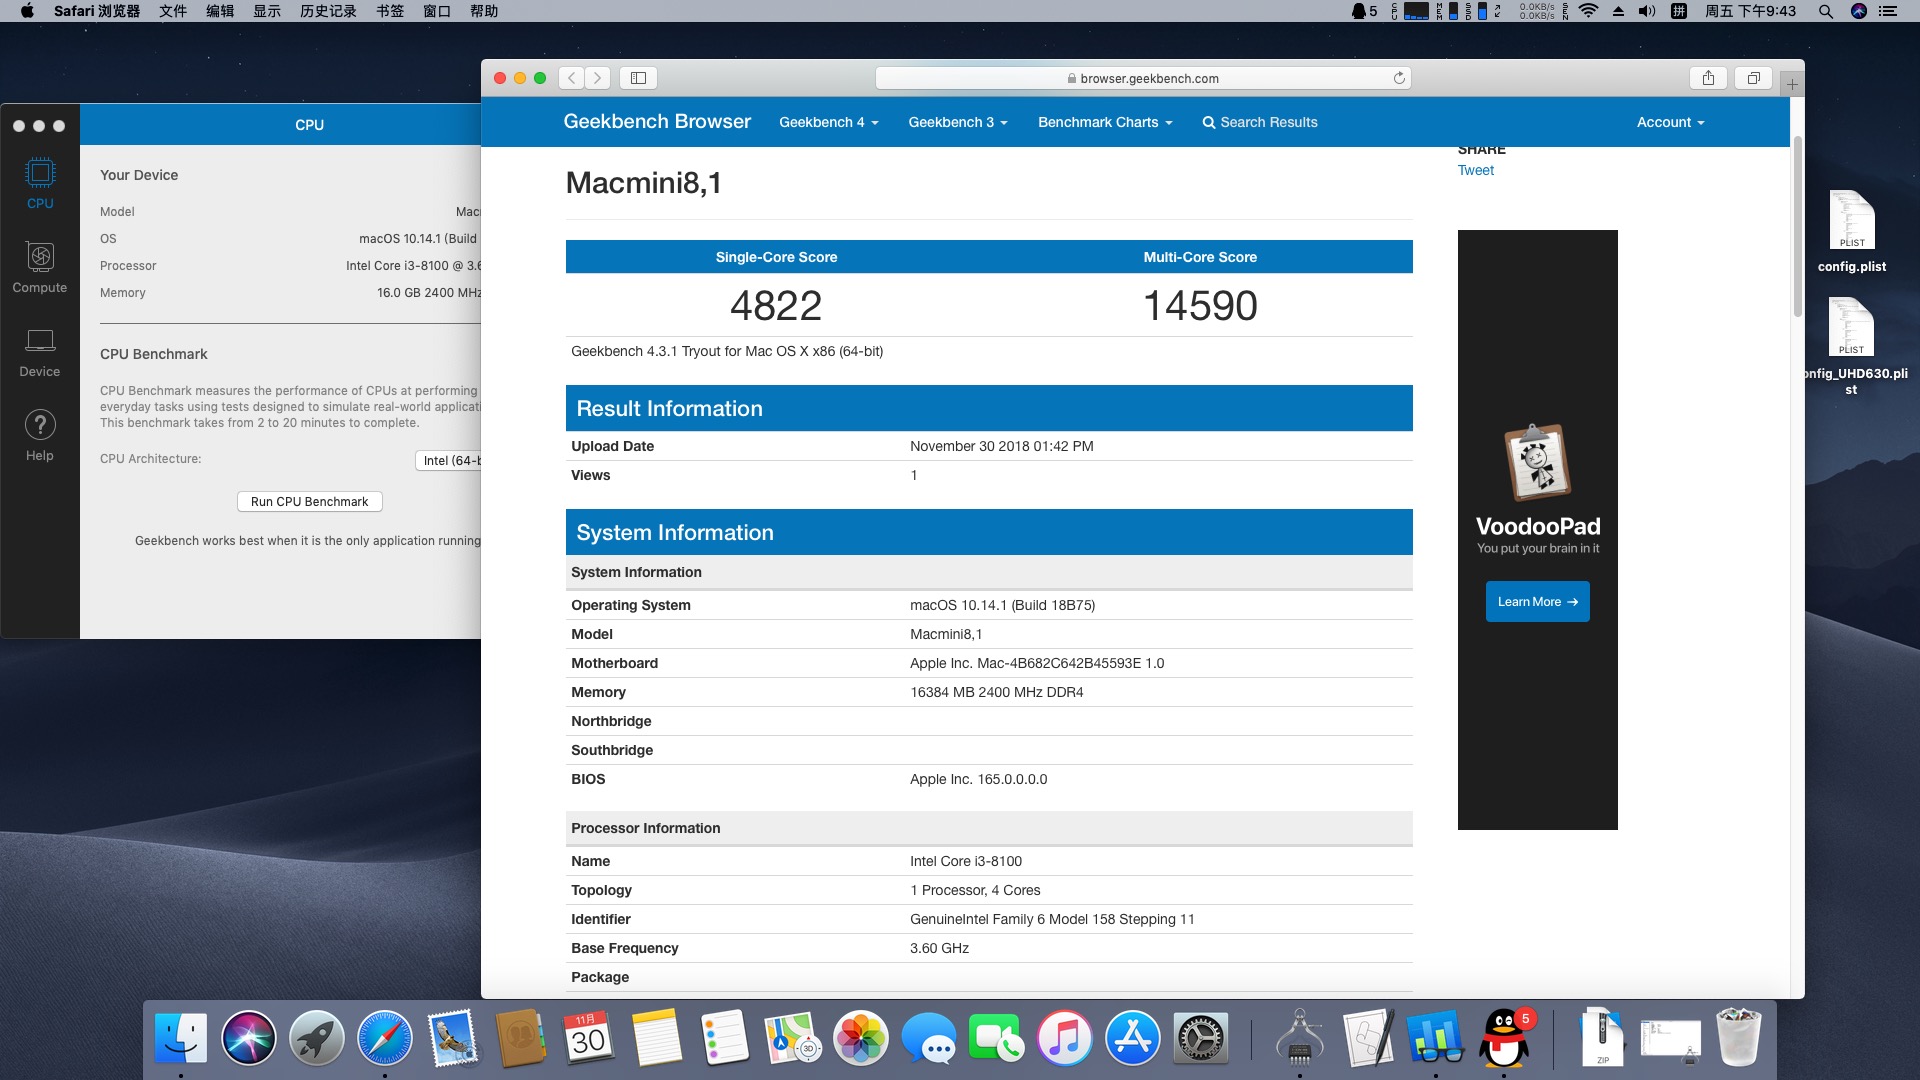Expand the Benchmark Charts dropdown
The image size is (1920, 1080).
[x=1104, y=122]
